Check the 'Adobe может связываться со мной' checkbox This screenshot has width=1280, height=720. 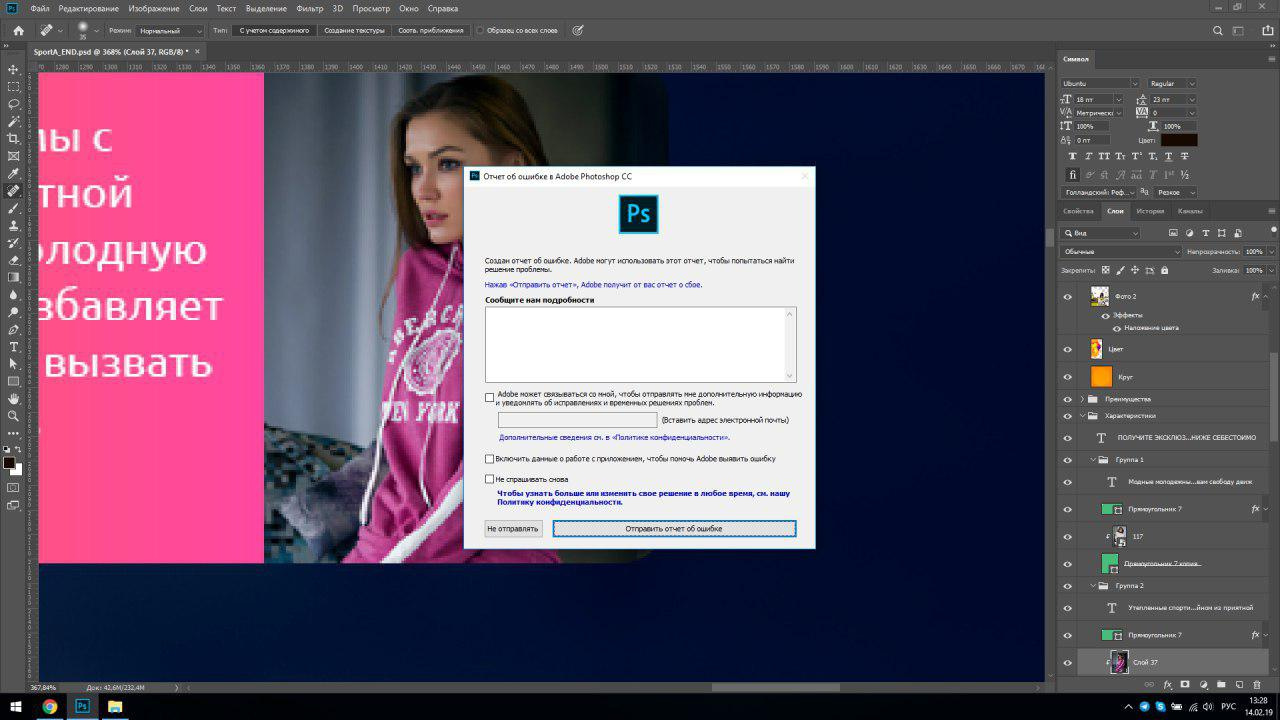(490, 397)
